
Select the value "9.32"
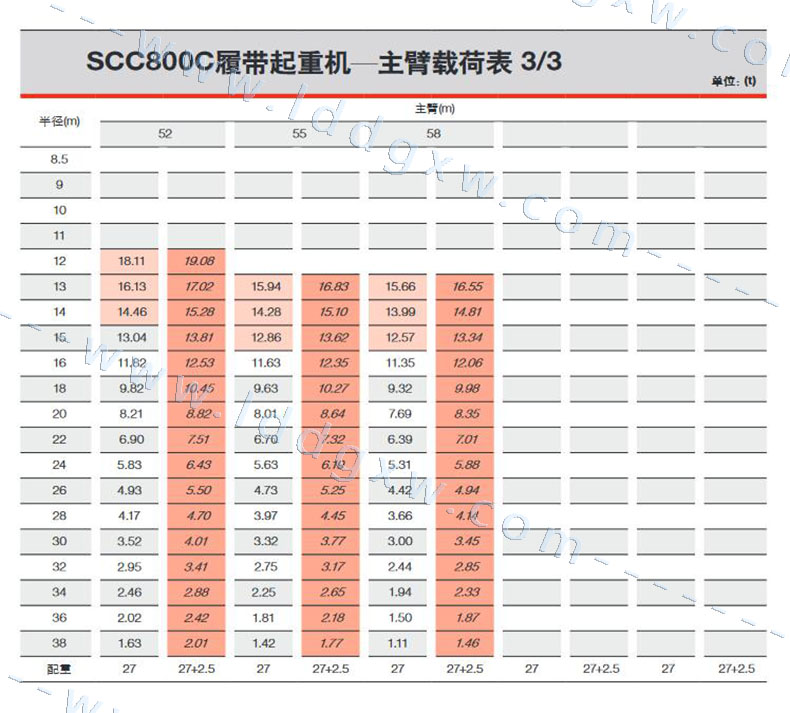(x=400, y=388)
